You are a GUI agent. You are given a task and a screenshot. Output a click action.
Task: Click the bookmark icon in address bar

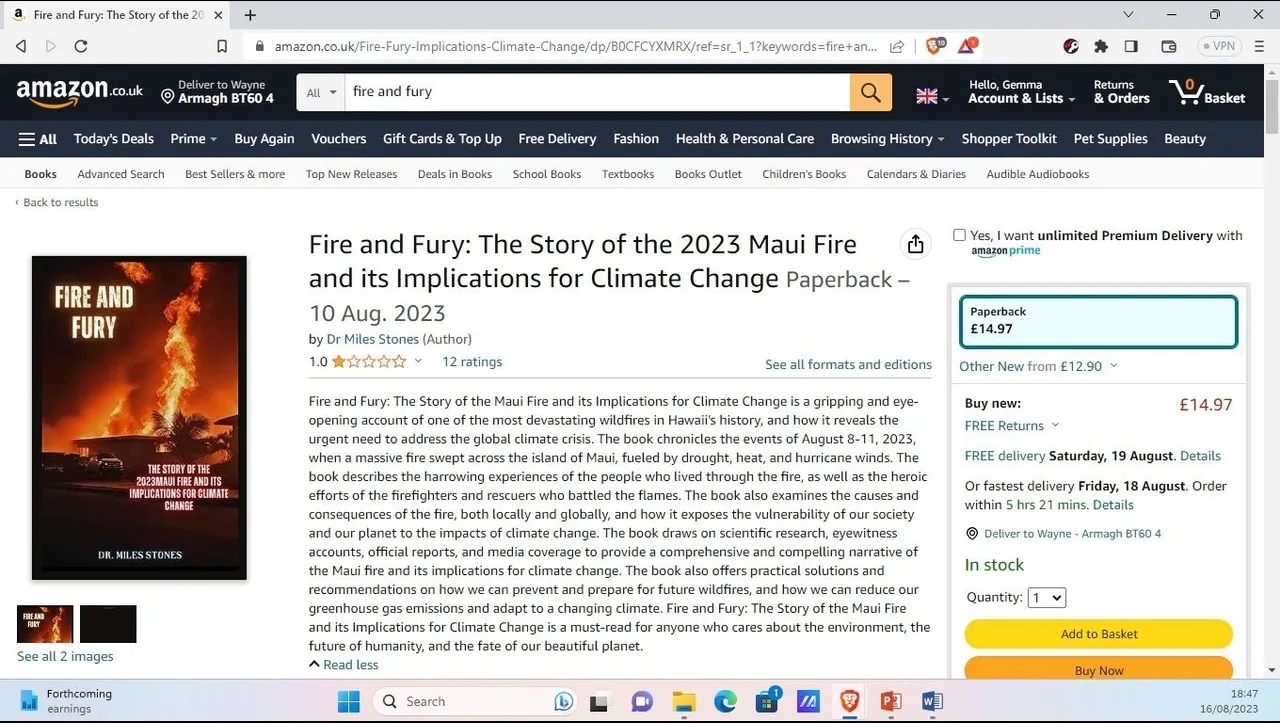[x=222, y=46]
